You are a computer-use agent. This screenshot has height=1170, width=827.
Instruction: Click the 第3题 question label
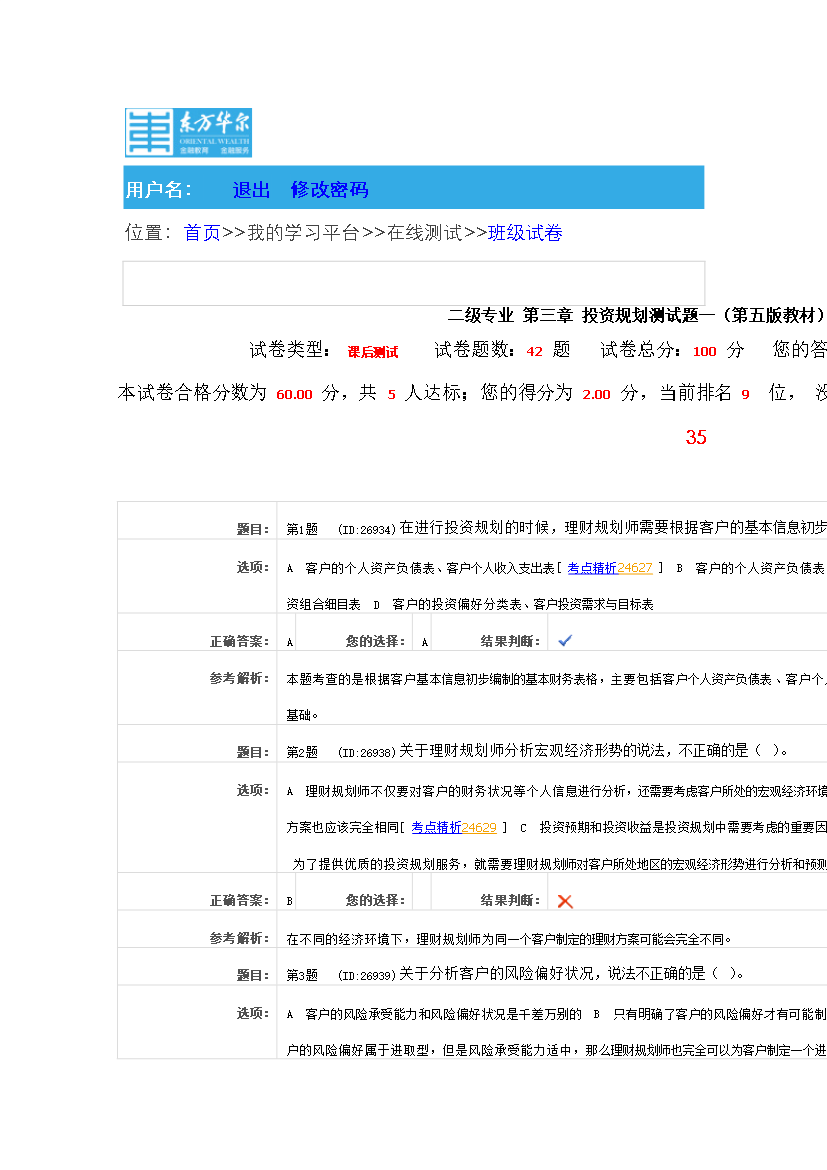tap(302, 975)
